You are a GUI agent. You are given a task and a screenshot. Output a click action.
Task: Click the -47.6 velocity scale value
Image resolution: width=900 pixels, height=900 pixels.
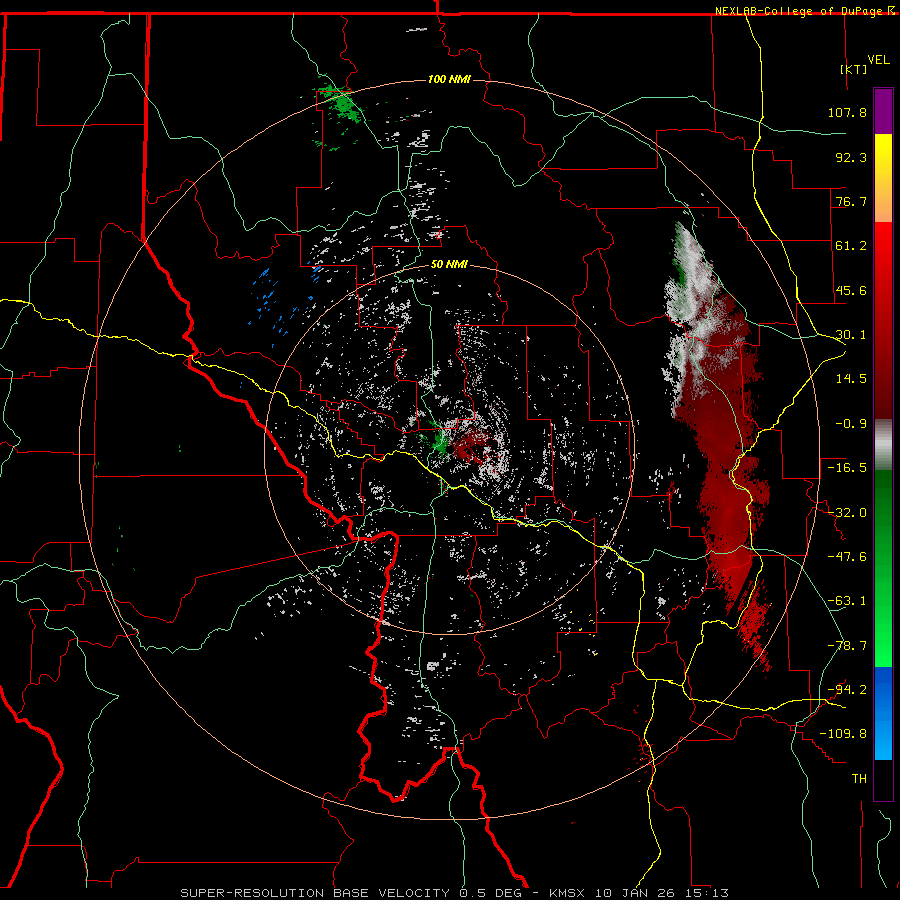847,557
